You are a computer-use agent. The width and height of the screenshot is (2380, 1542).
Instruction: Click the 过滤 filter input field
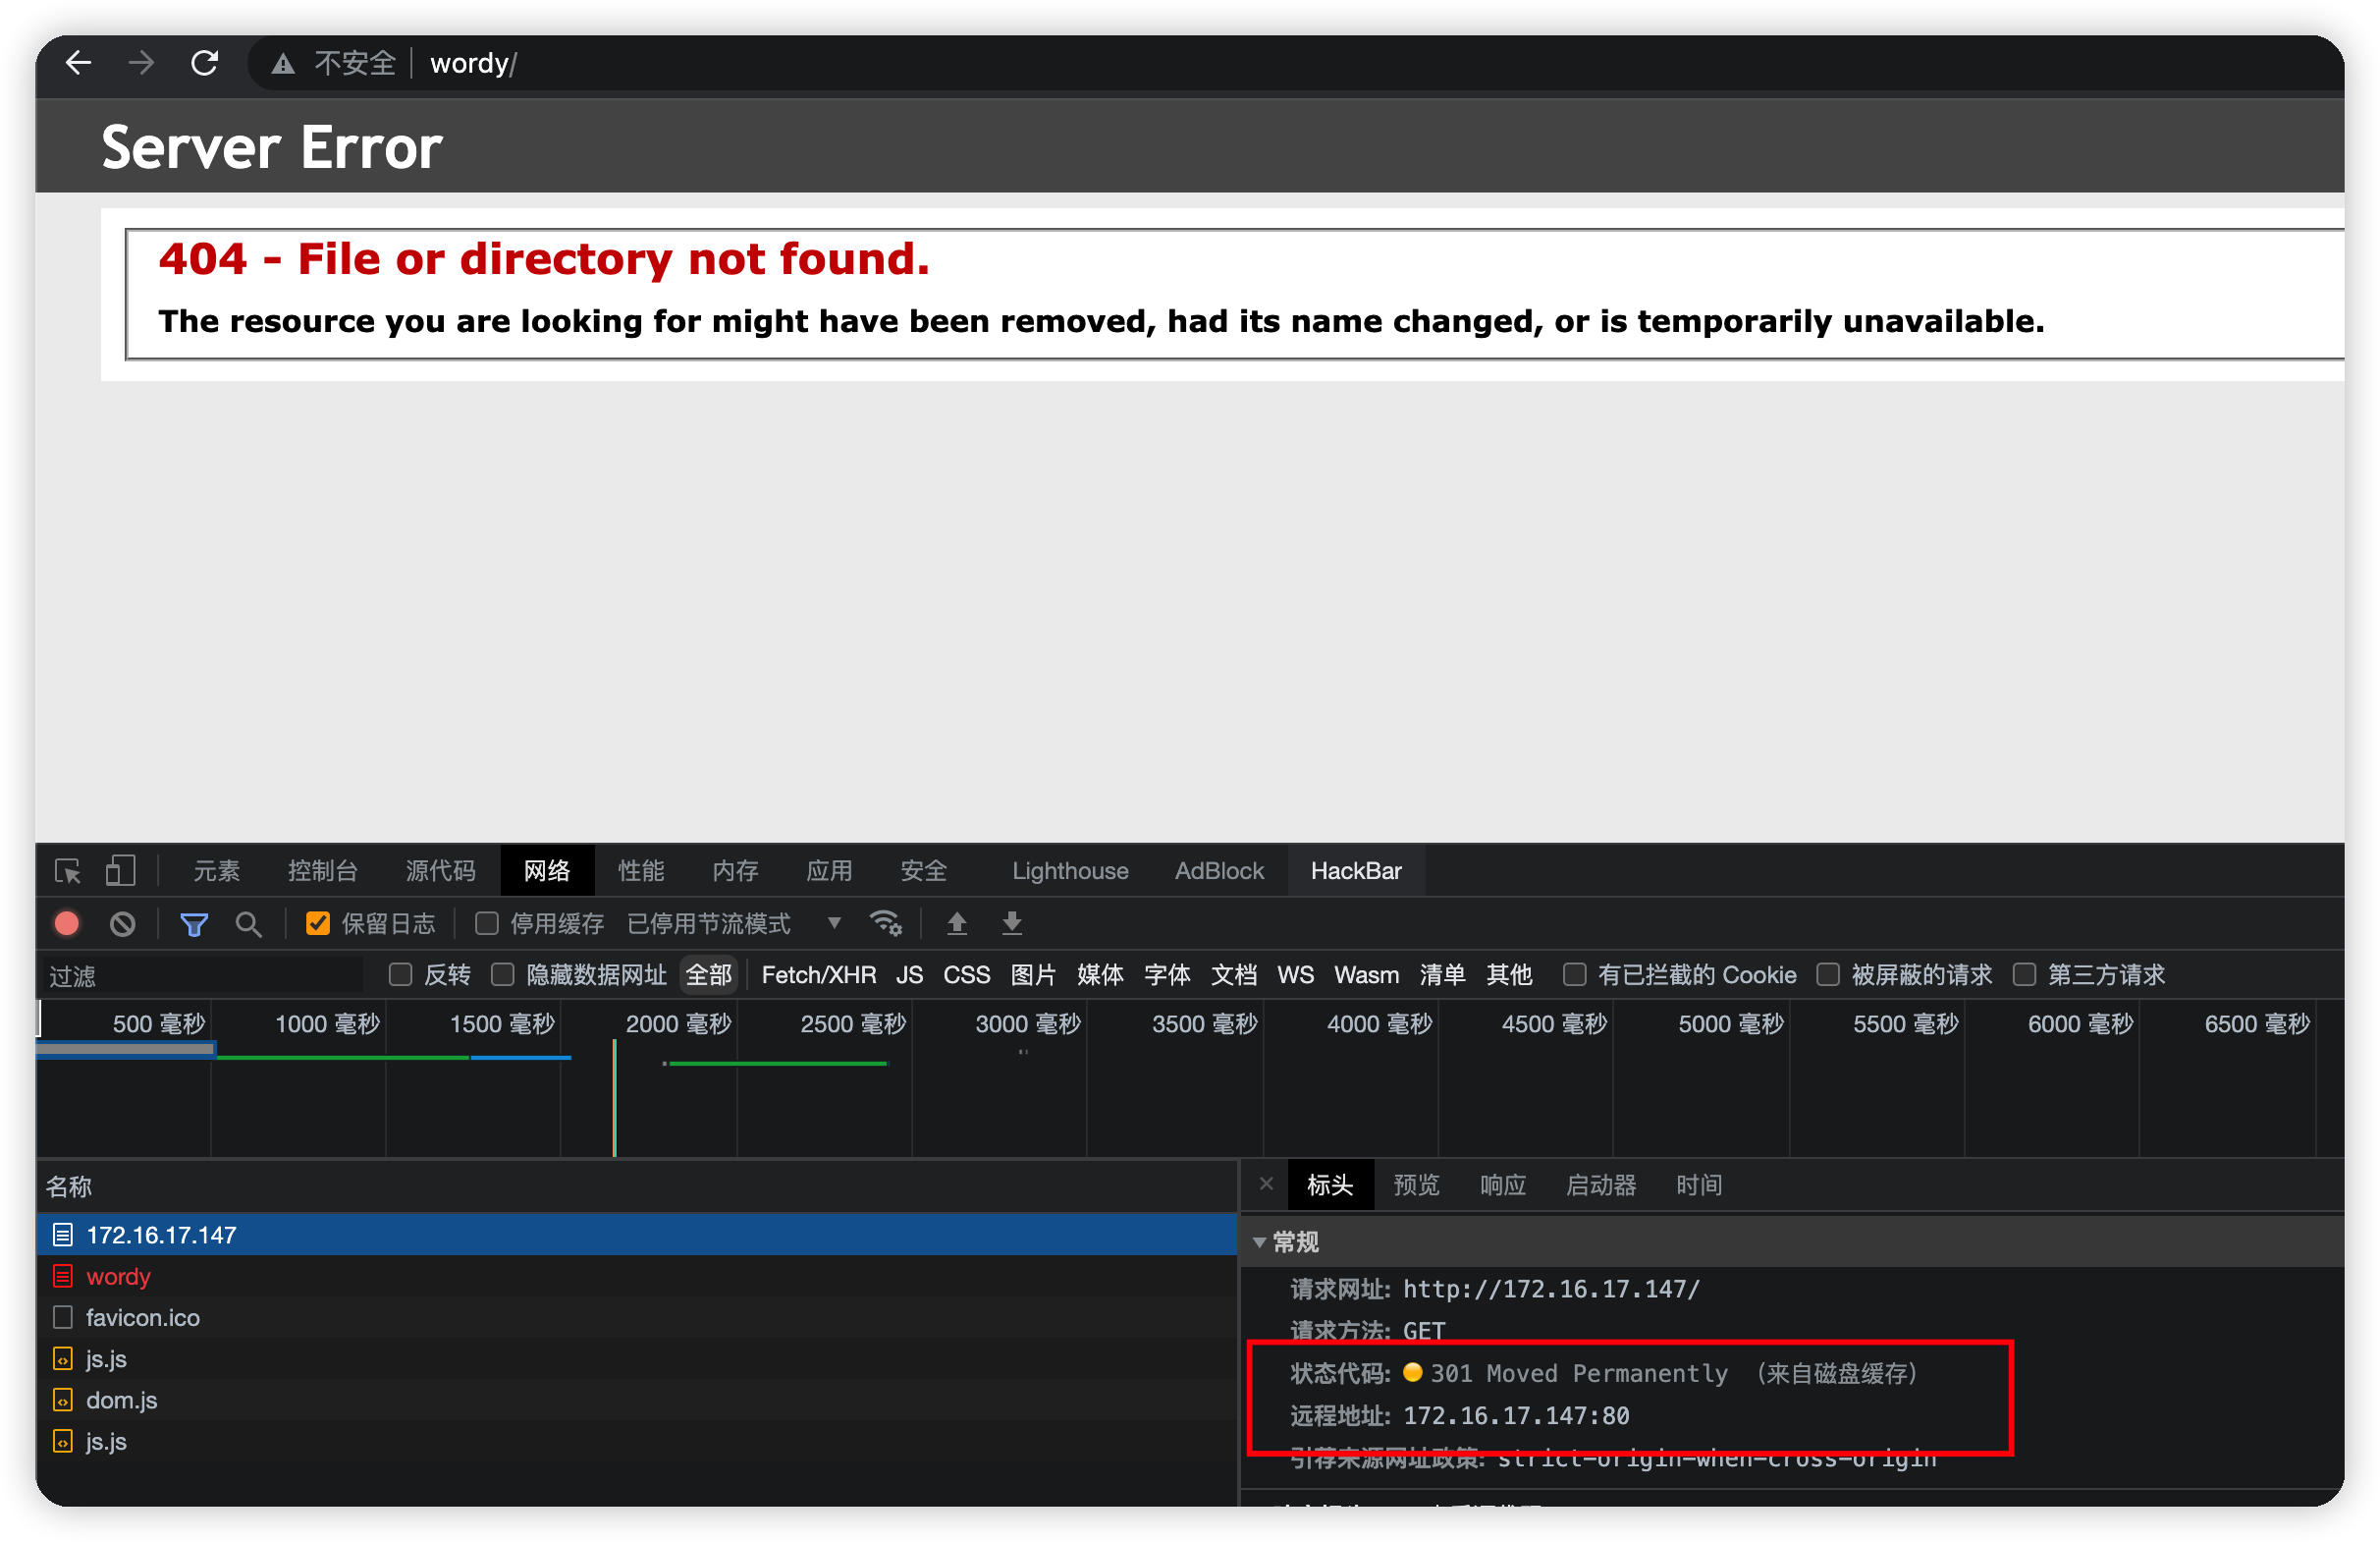click(200, 976)
